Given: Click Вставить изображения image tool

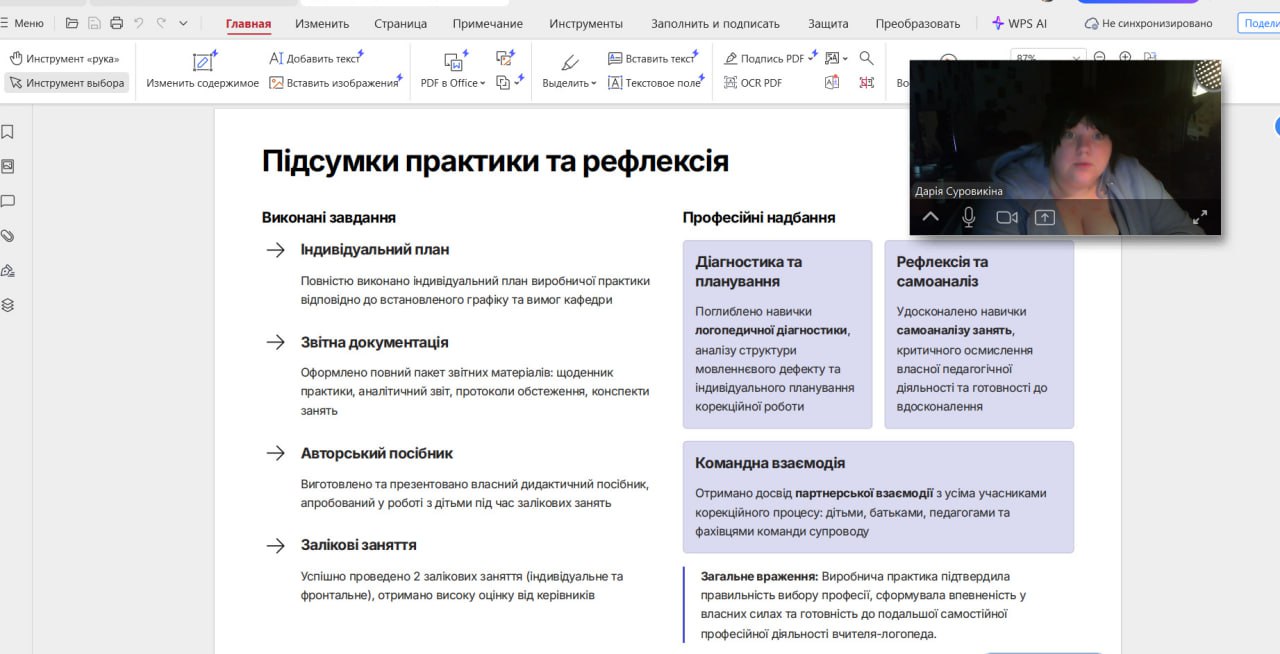Looking at the screenshot, I should (334, 83).
